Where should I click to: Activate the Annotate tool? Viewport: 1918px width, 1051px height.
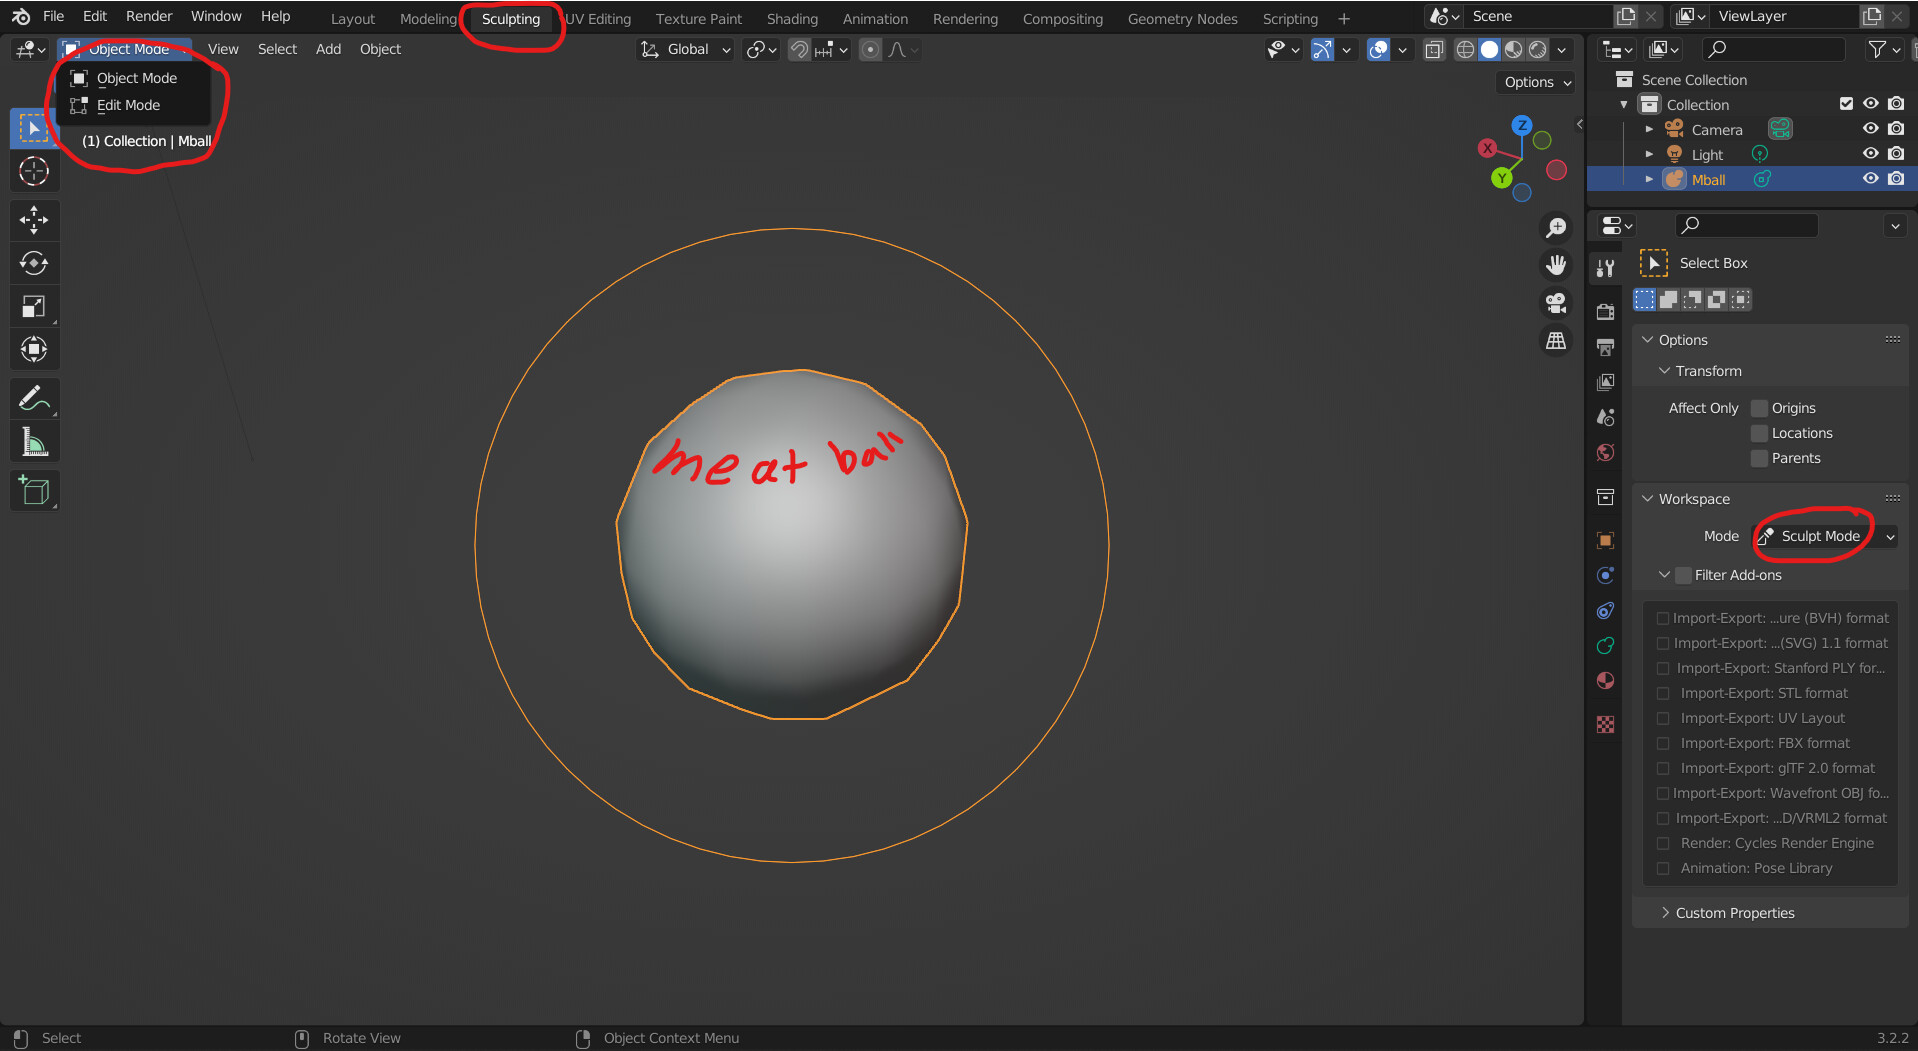[34, 398]
